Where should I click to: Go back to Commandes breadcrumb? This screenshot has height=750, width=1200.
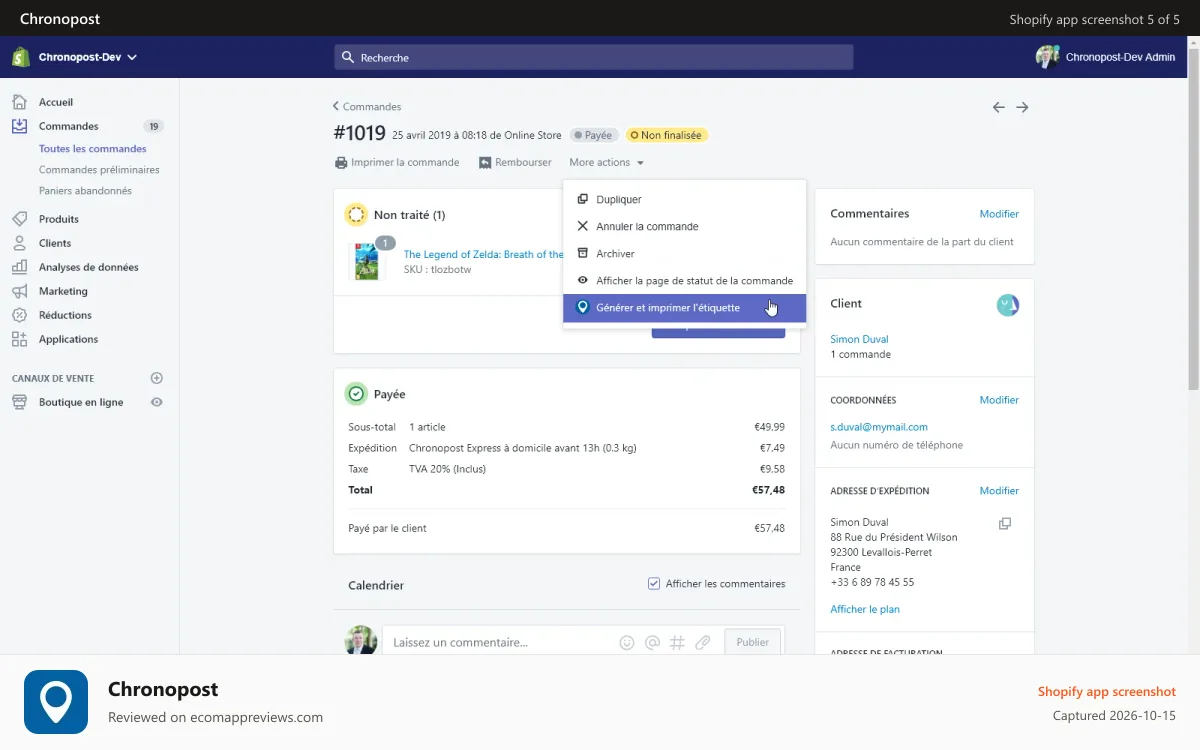367,107
